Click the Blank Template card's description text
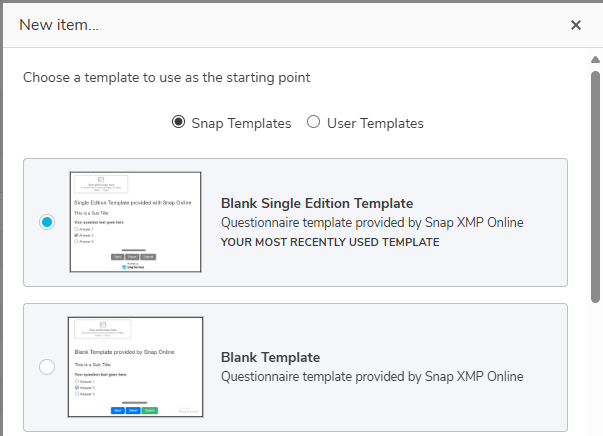This screenshot has height=436, width=603. point(372,376)
